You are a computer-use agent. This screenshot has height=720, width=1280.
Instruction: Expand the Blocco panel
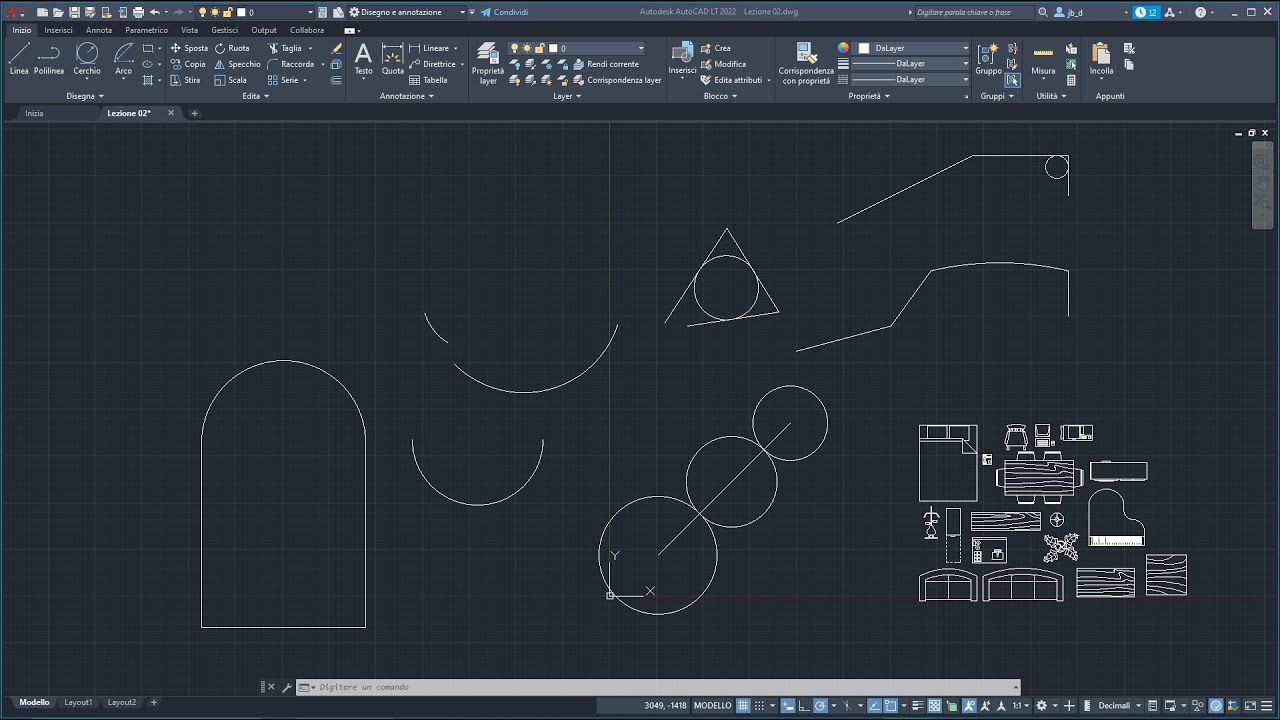pos(720,96)
